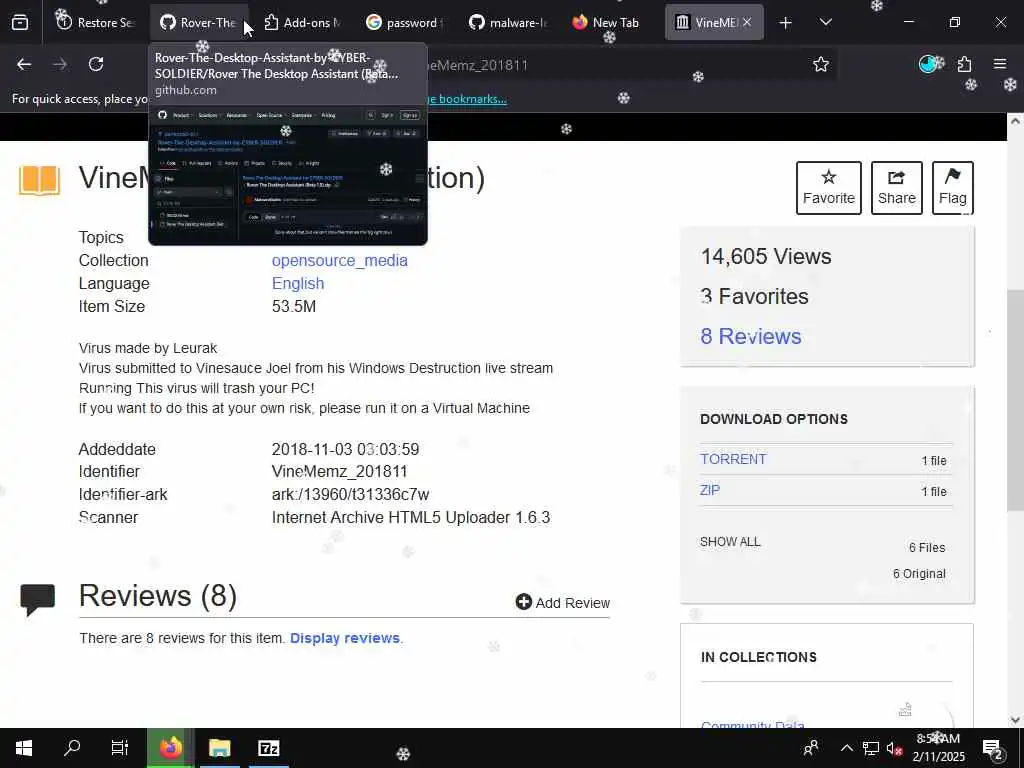Open the Extensions puzzle-piece menu
This screenshot has width=1024, height=768.
[965, 64]
